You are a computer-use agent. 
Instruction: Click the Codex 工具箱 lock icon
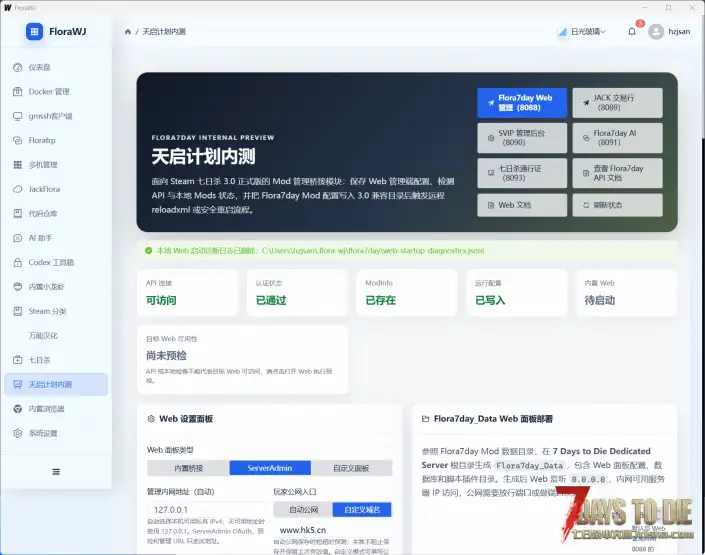tap(18, 262)
